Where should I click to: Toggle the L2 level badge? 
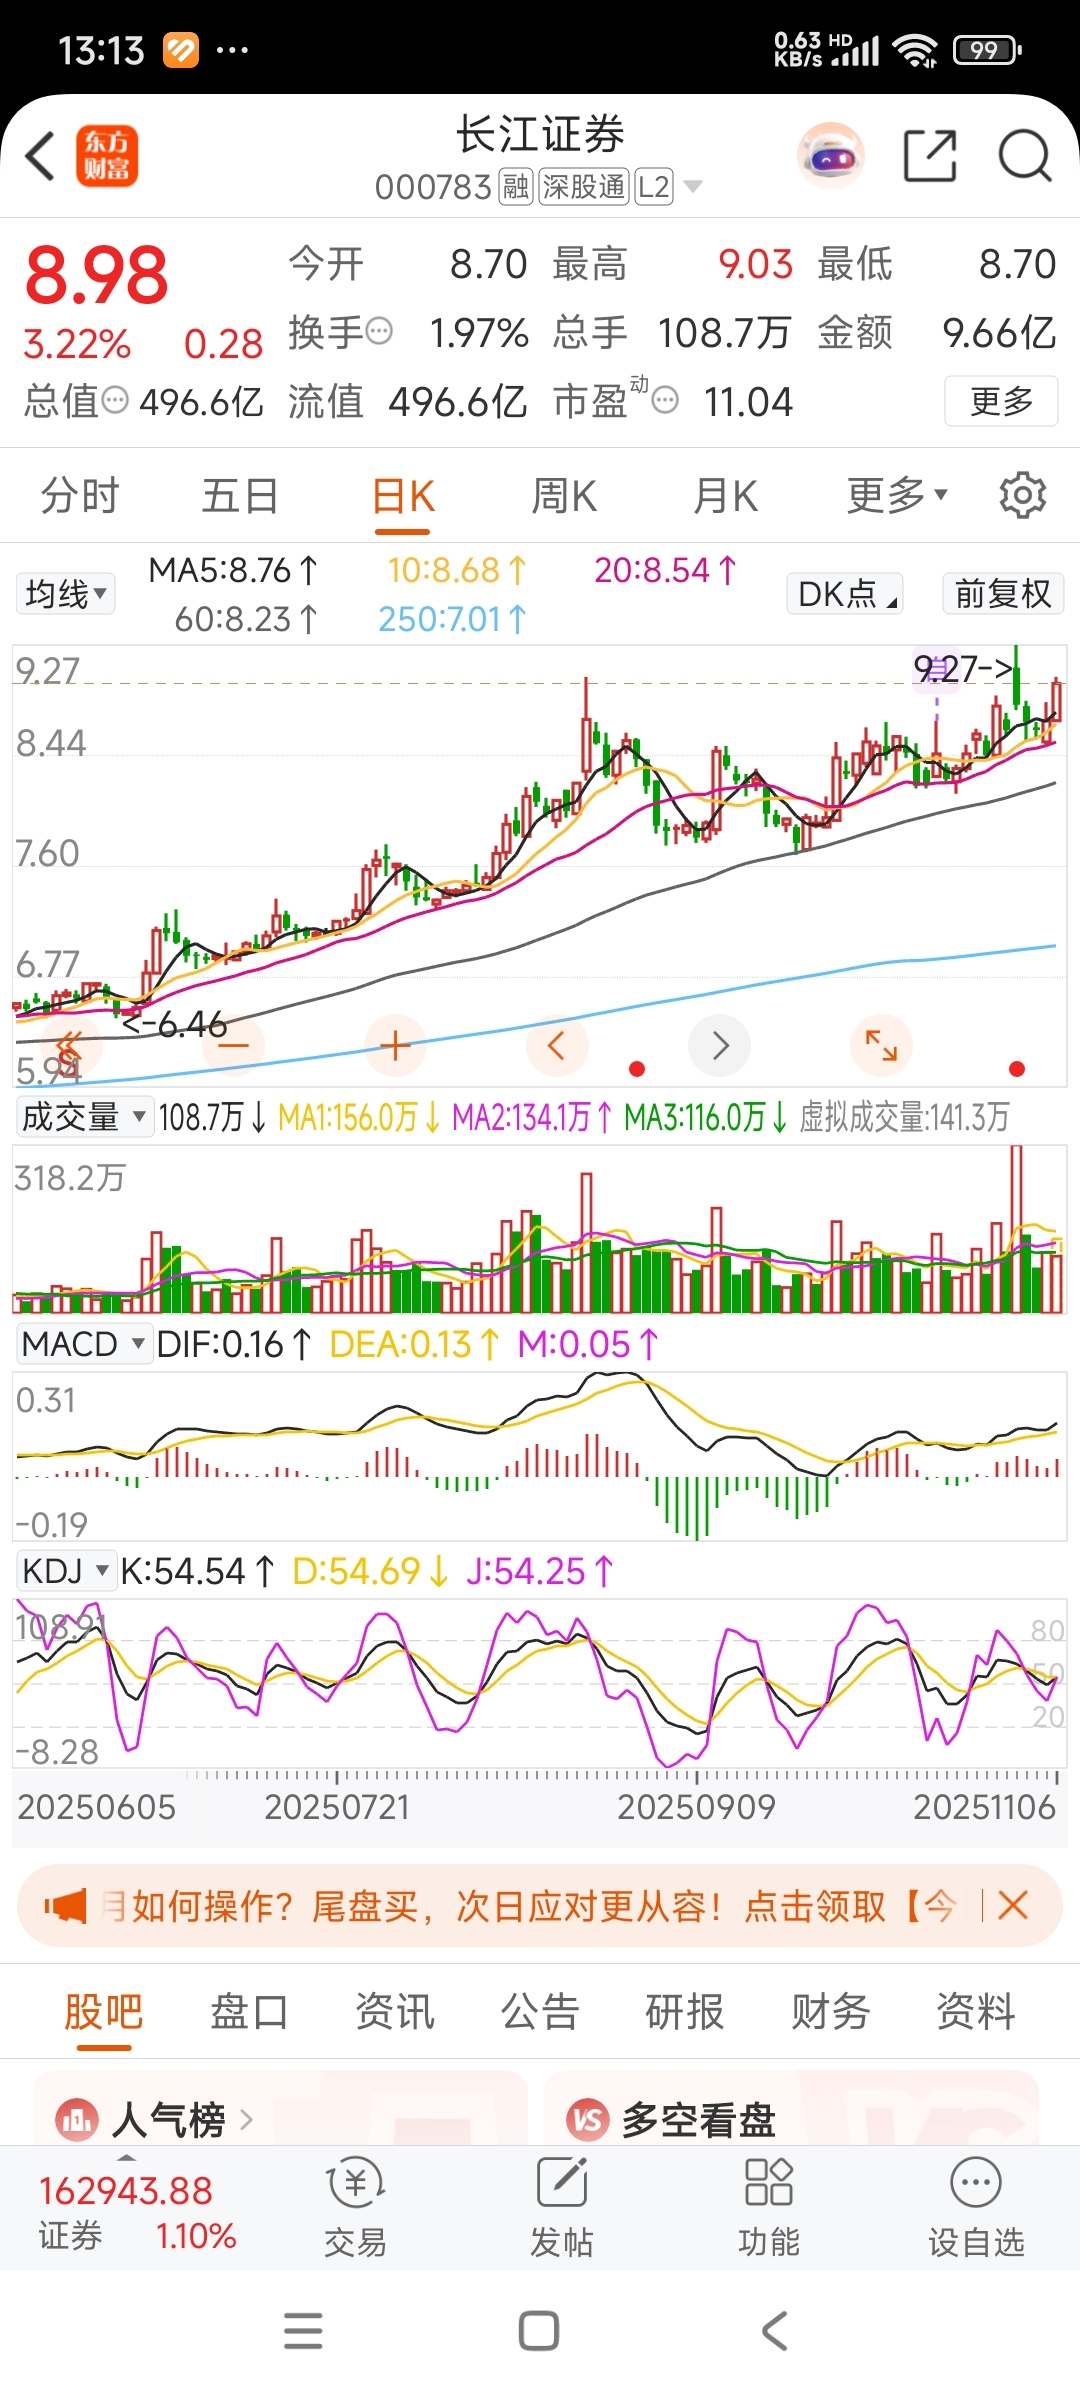(654, 187)
